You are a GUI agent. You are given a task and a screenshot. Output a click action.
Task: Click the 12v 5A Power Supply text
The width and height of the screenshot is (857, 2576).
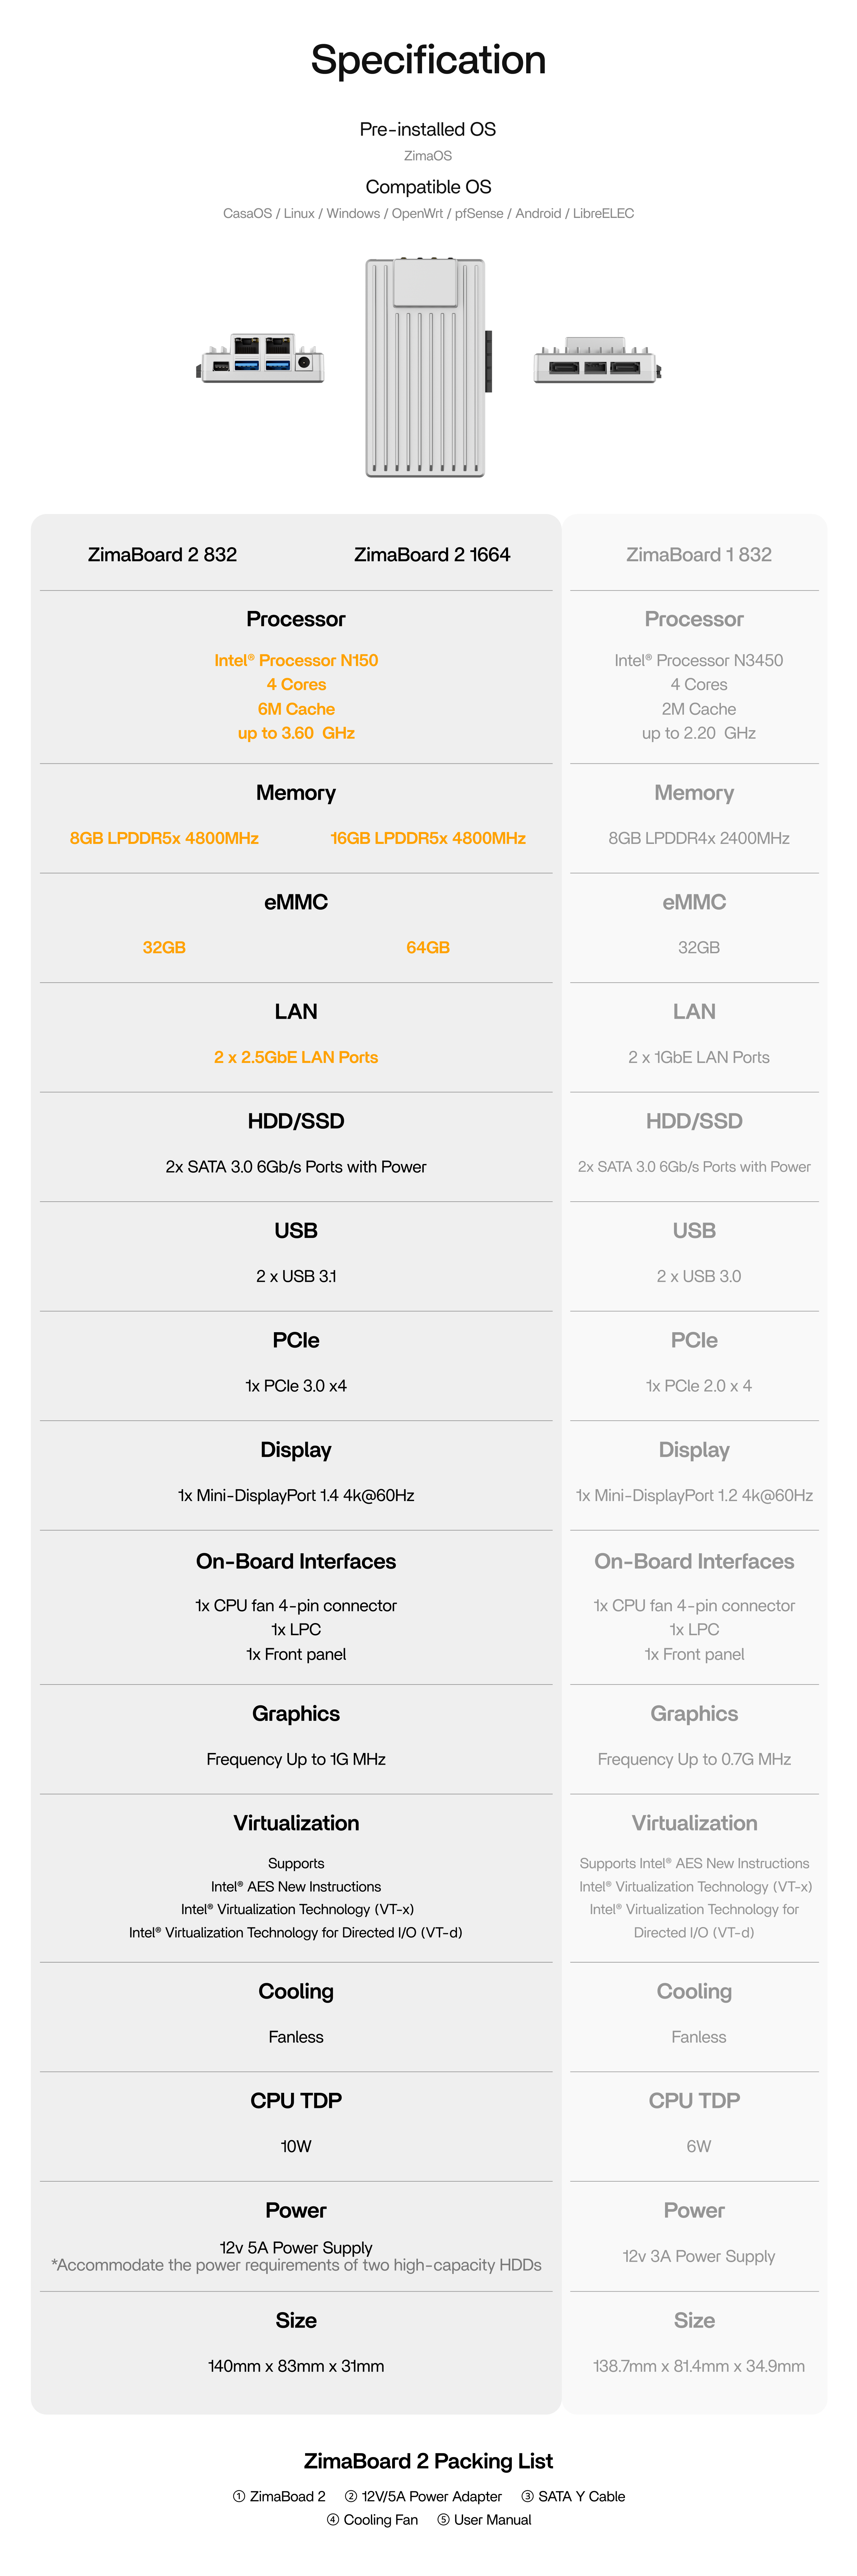(x=296, y=2247)
